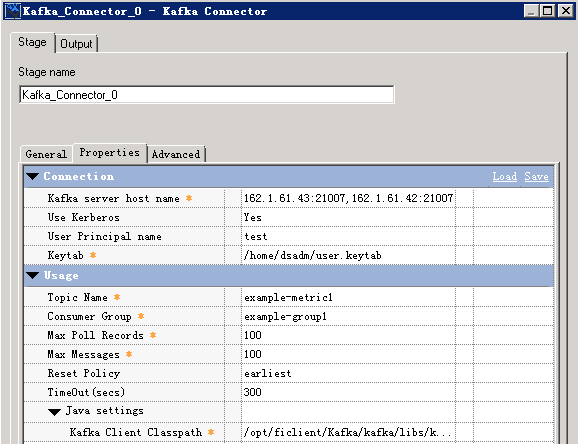This screenshot has height=444, width=578.
Task: Click the Save link
Action: point(536,176)
